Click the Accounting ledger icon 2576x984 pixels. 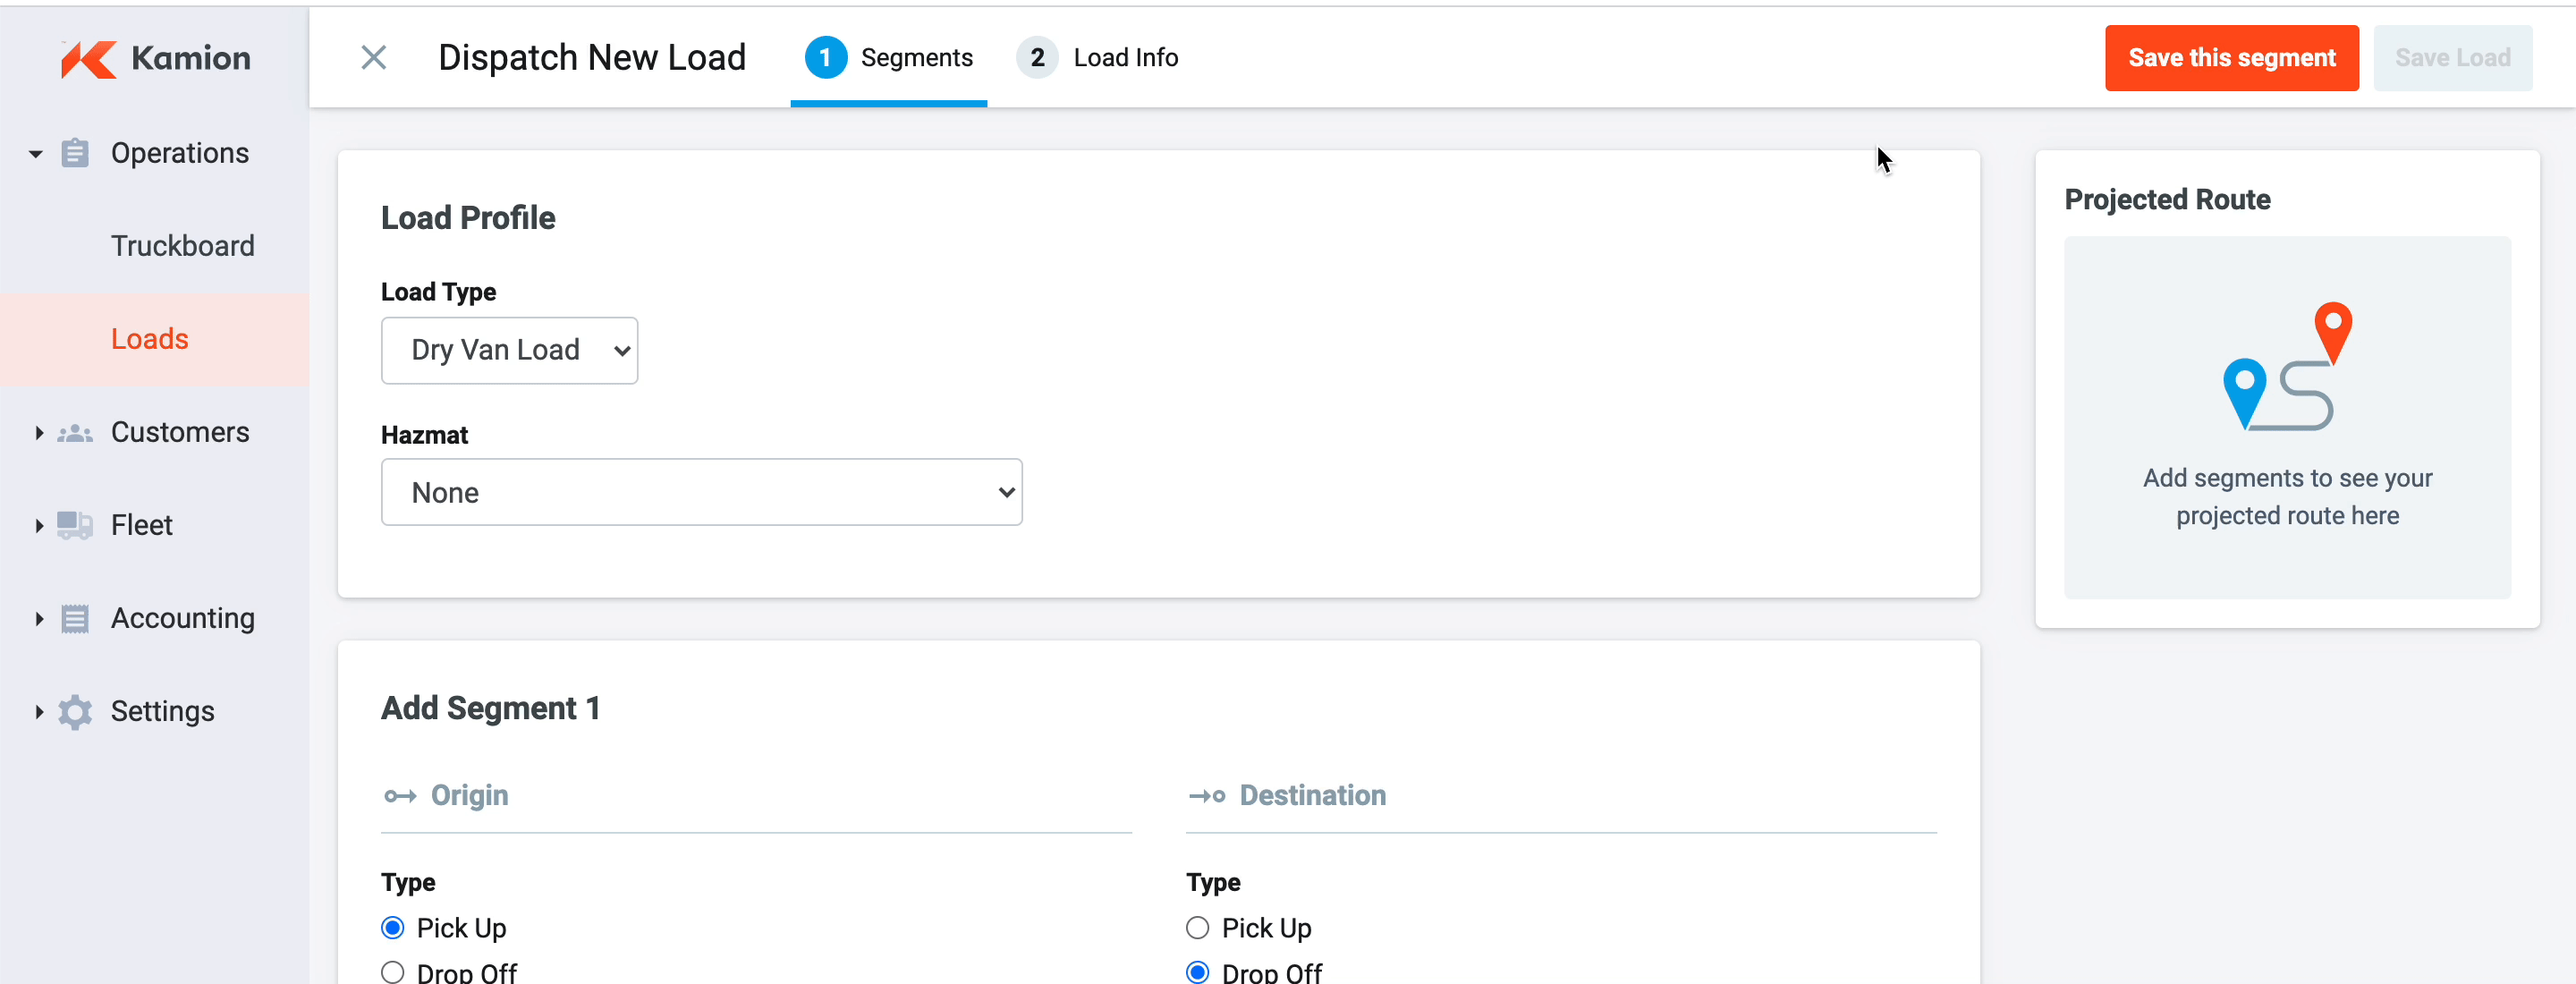click(x=75, y=619)
